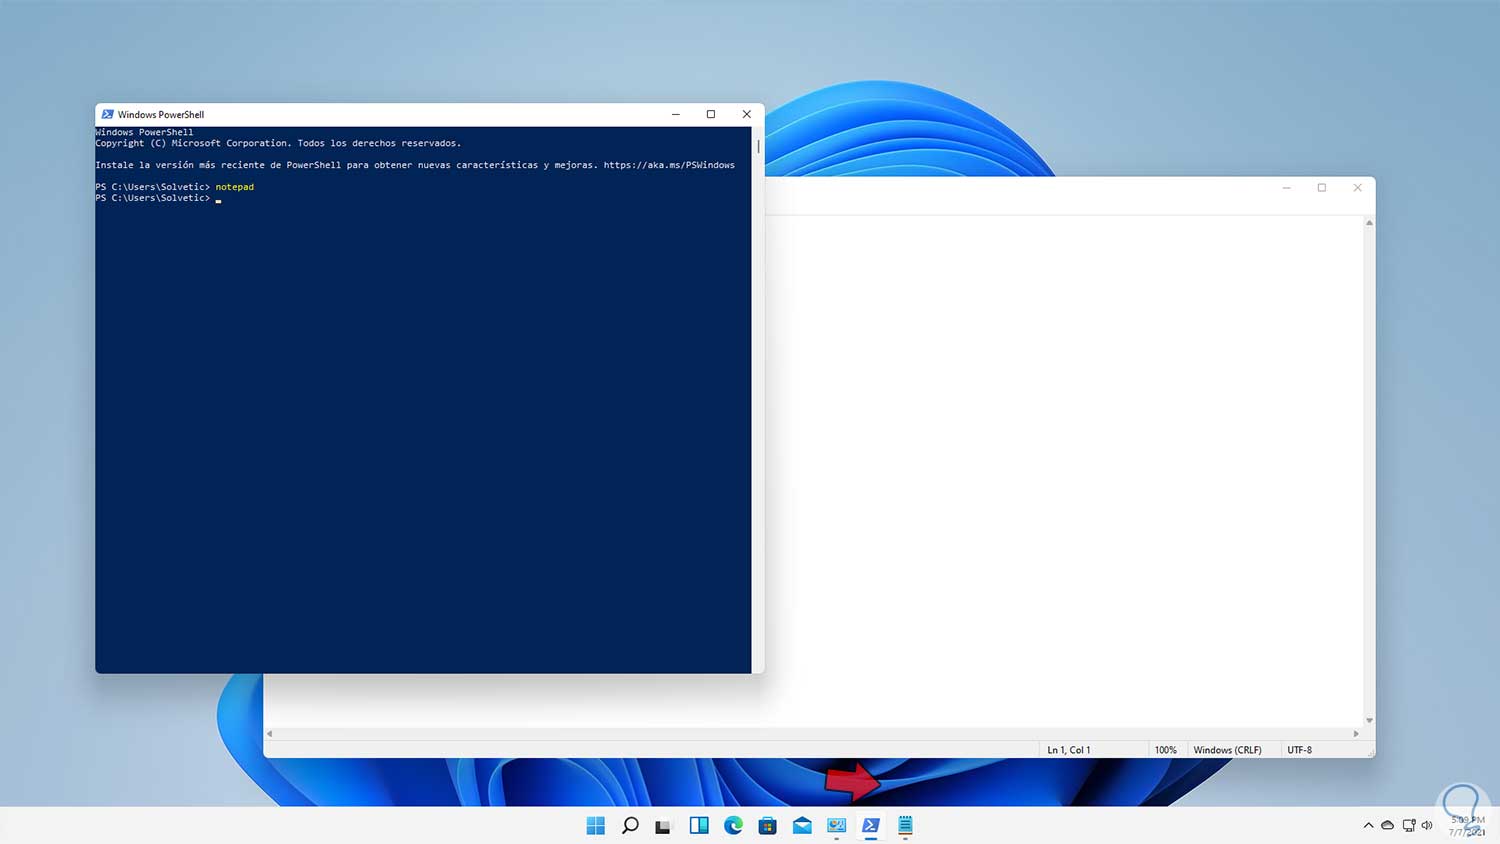Viewport: 1500px width, 844px height.
Task: Maximize the Windows PowerShell window
Action: coord(711,114)
